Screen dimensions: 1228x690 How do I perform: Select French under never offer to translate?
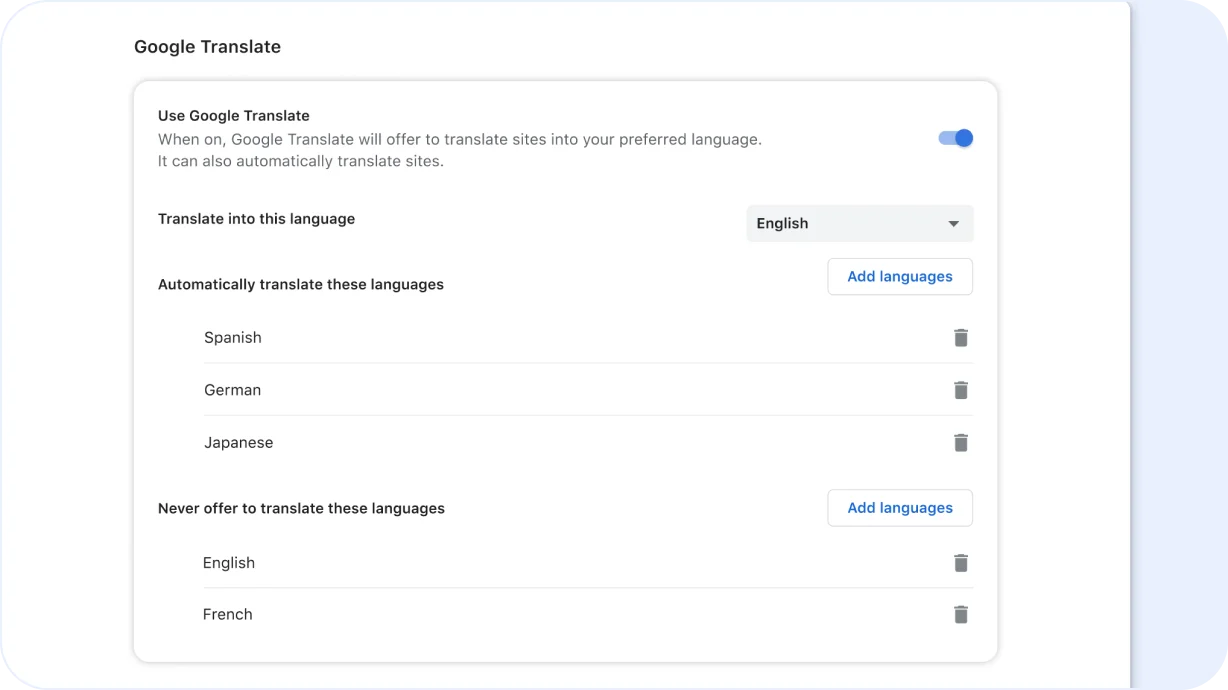tap(227, 614)
